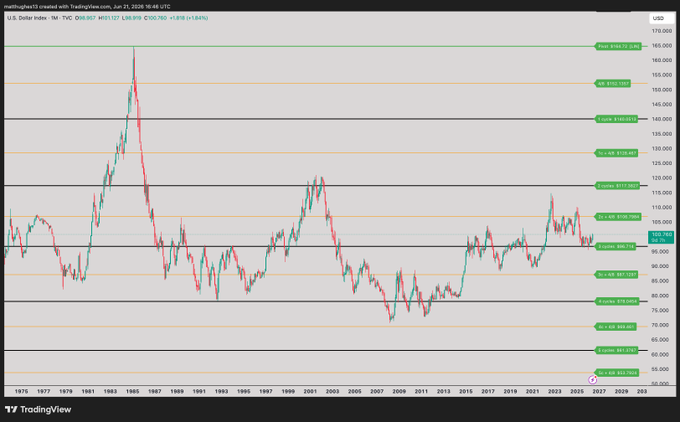Click the 2029 year on time axis

[621, 391]
